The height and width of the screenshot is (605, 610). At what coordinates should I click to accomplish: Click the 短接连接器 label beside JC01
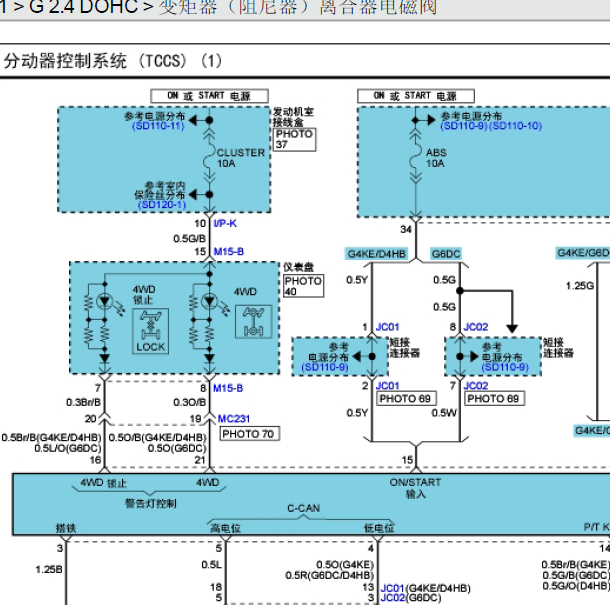point(405,348)
